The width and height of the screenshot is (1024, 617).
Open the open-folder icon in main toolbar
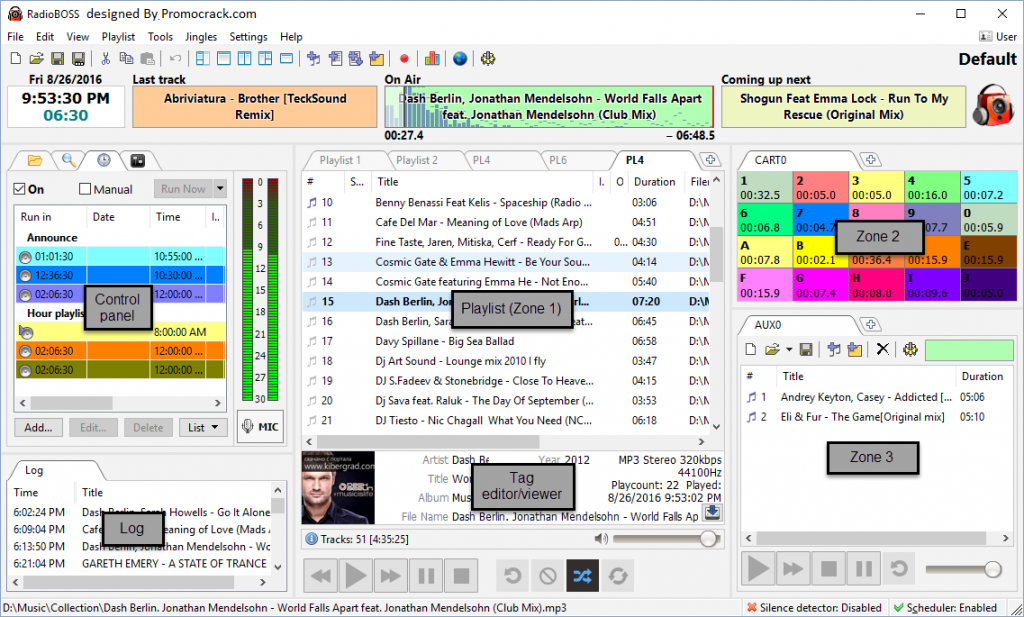click(x=37, y=59)
